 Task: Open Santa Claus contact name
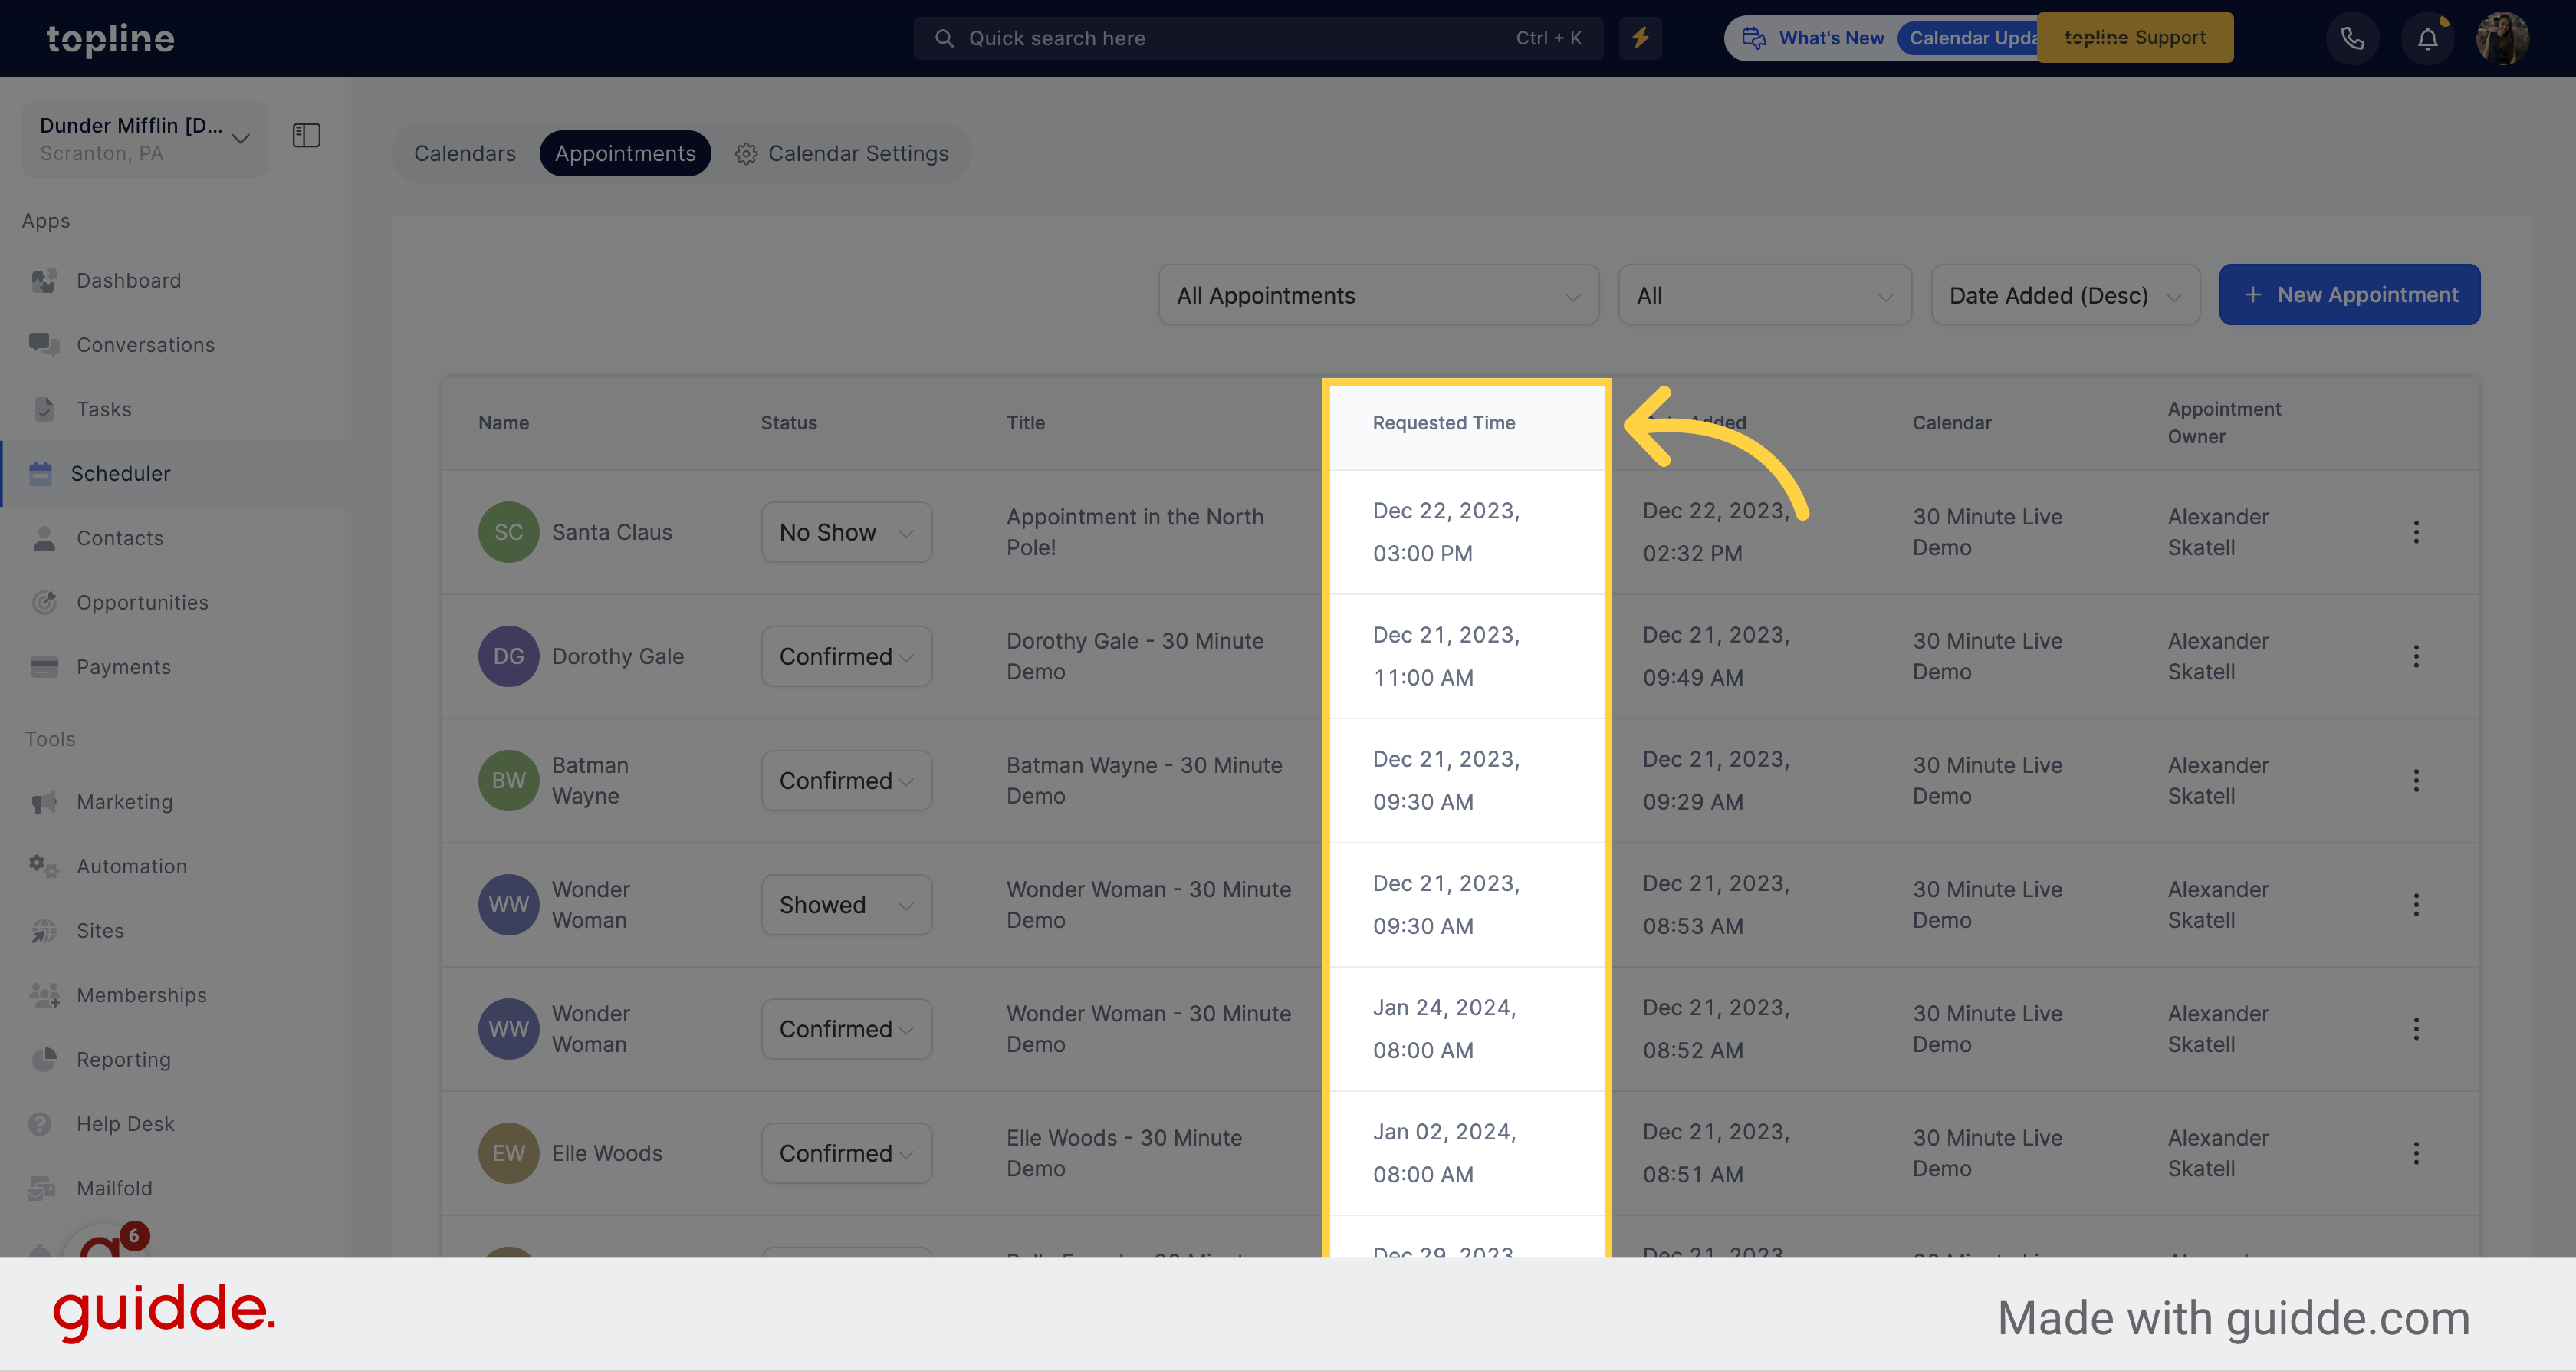[x=612, y=532]
